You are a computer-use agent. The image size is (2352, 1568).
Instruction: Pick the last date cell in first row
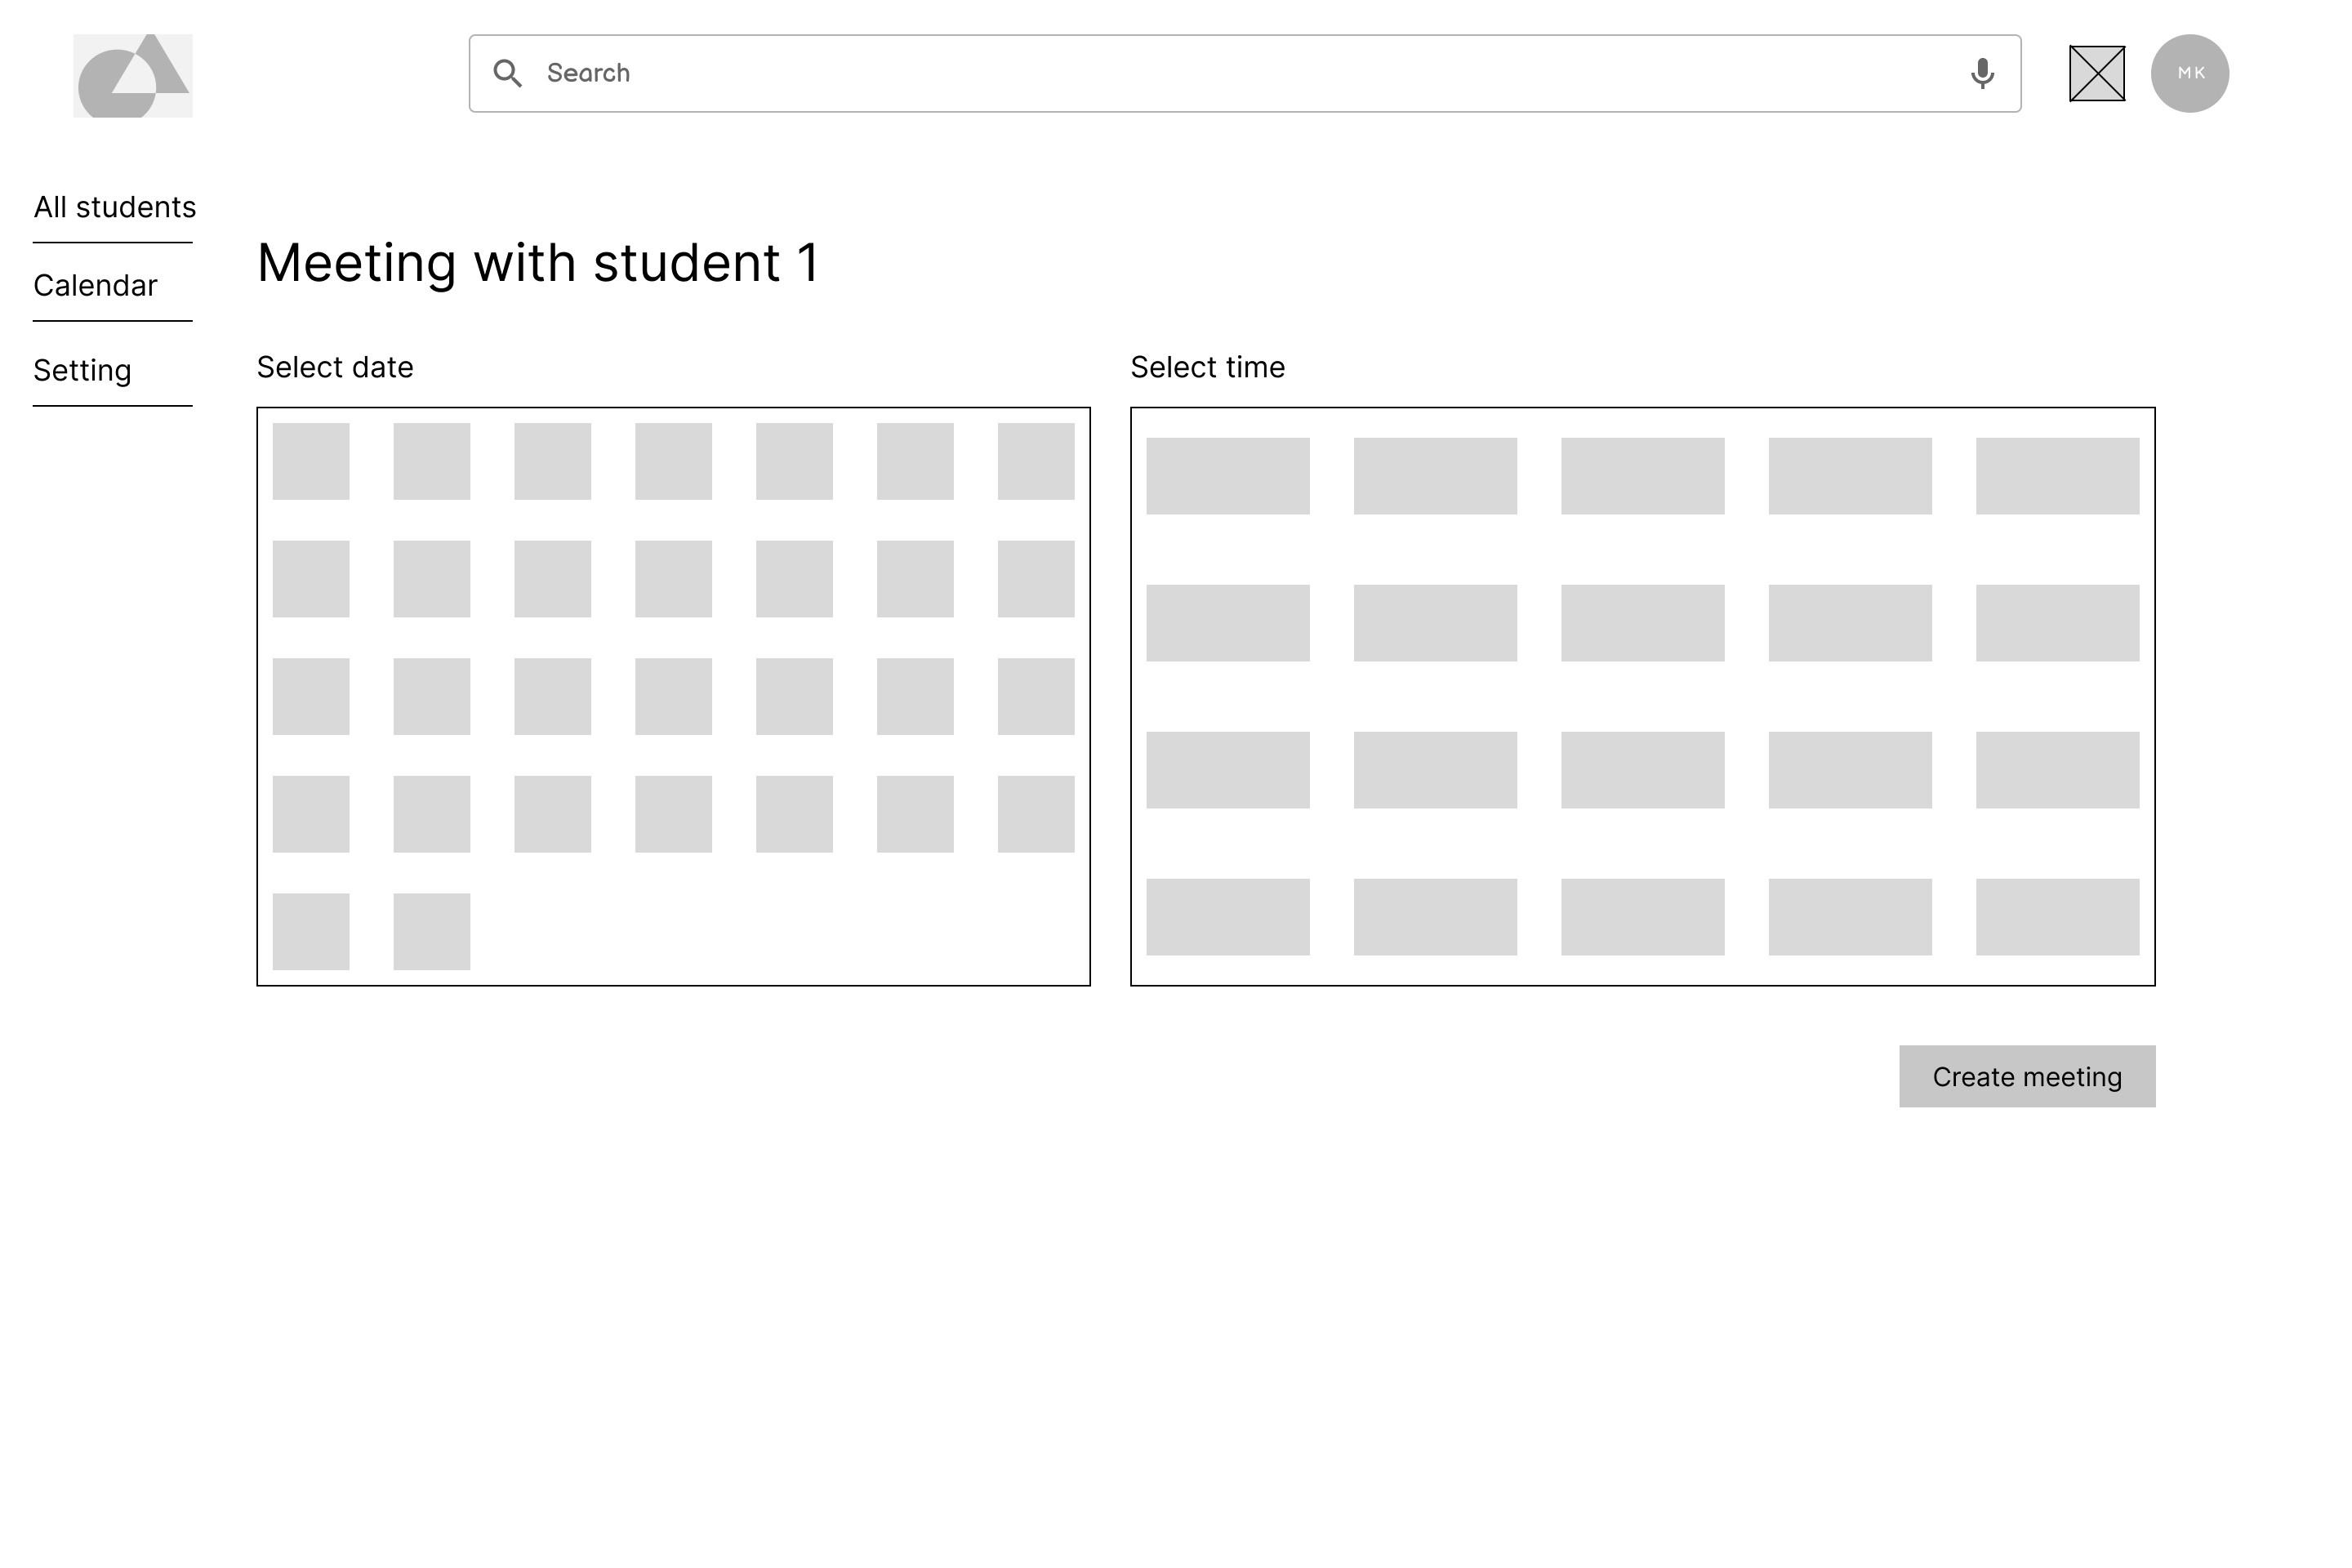(x=1035, y=461)
